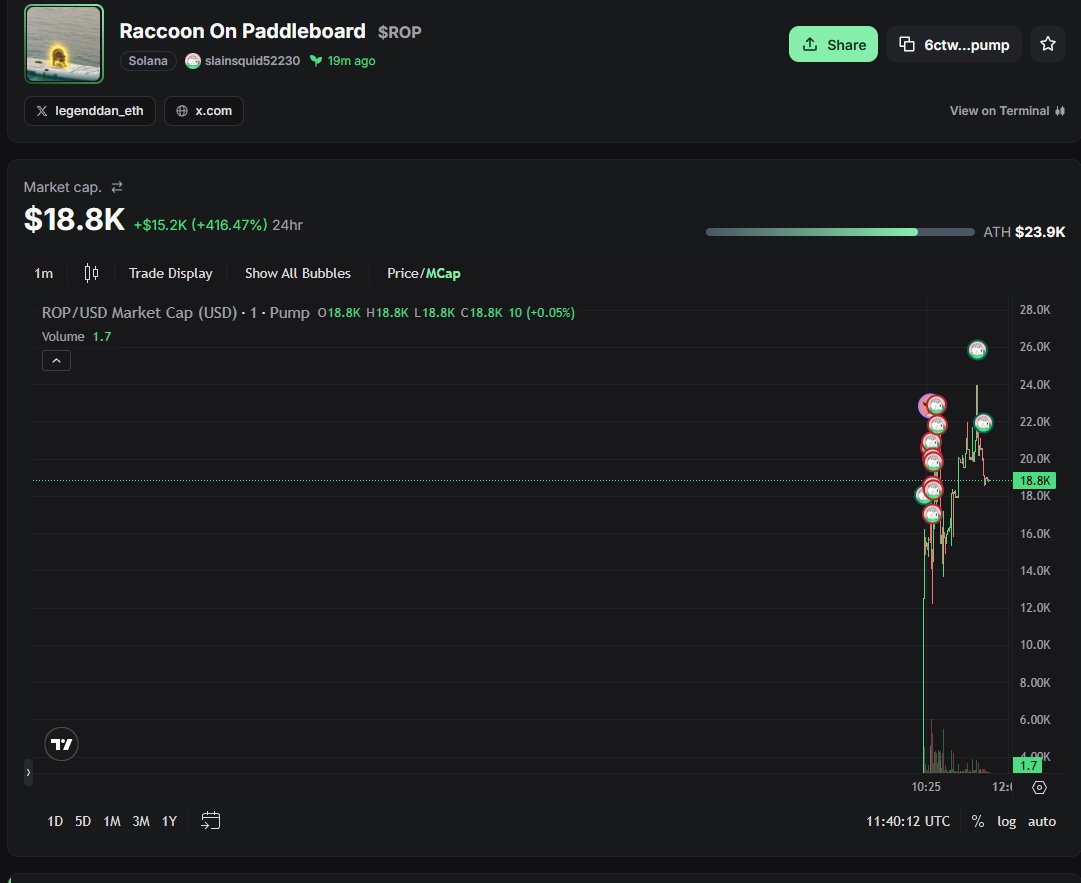Click the ROP/USD Market Cap chart title

coord(176,312)
